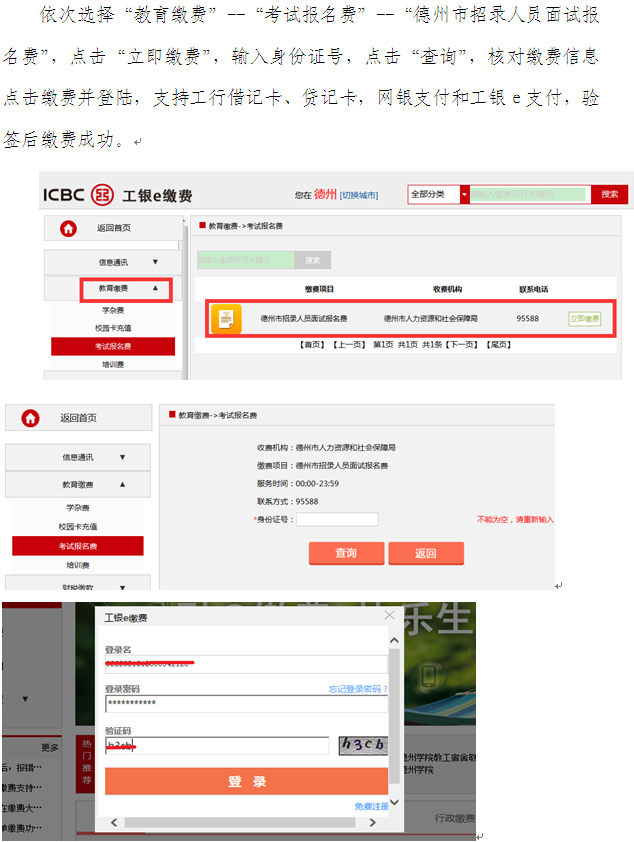Click the 缴费项目 column header
The width and height of the screenshot is (634, 842).
[x=319, y=289]
